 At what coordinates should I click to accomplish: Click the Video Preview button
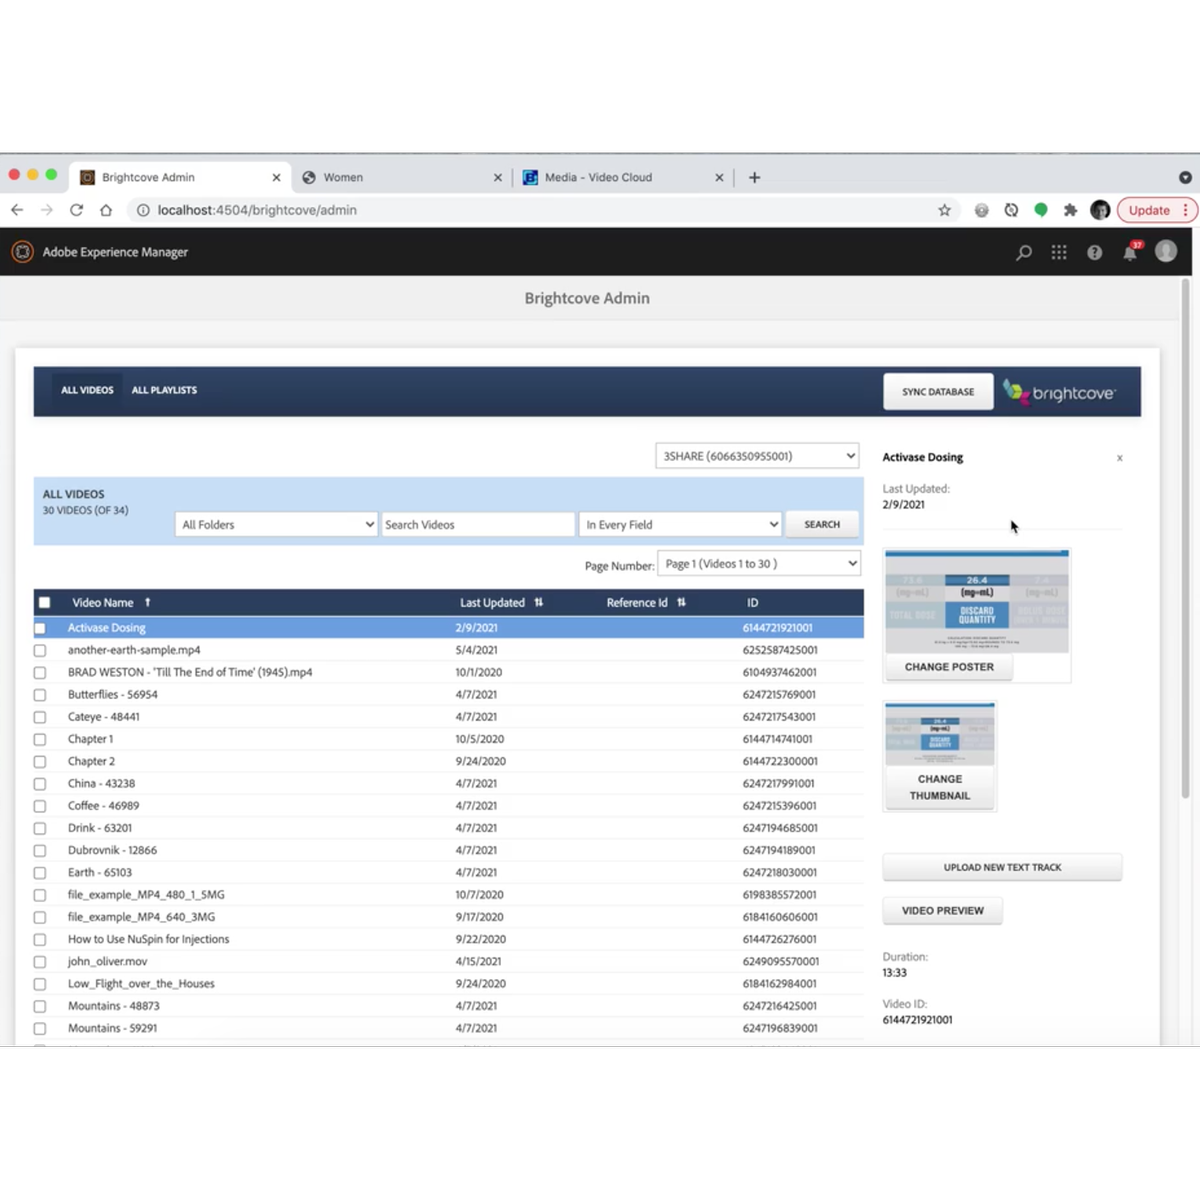coord(942,911)
